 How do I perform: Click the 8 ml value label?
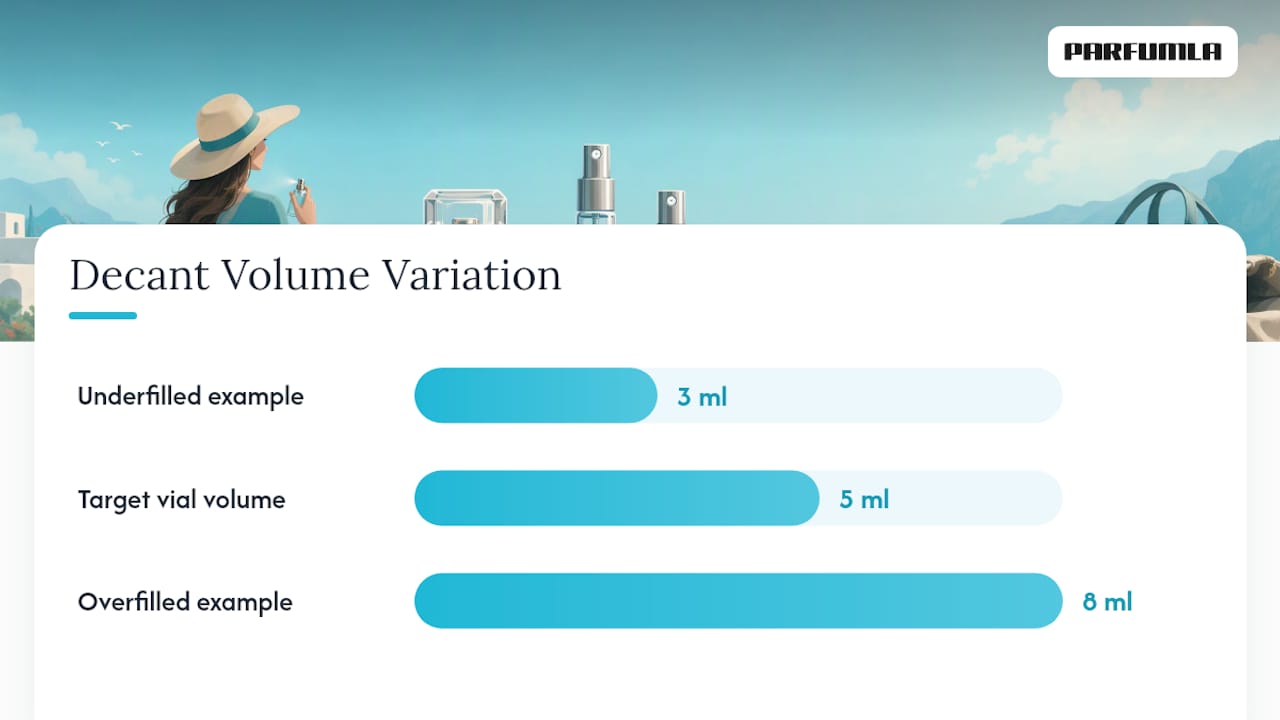click(1107, 602)
